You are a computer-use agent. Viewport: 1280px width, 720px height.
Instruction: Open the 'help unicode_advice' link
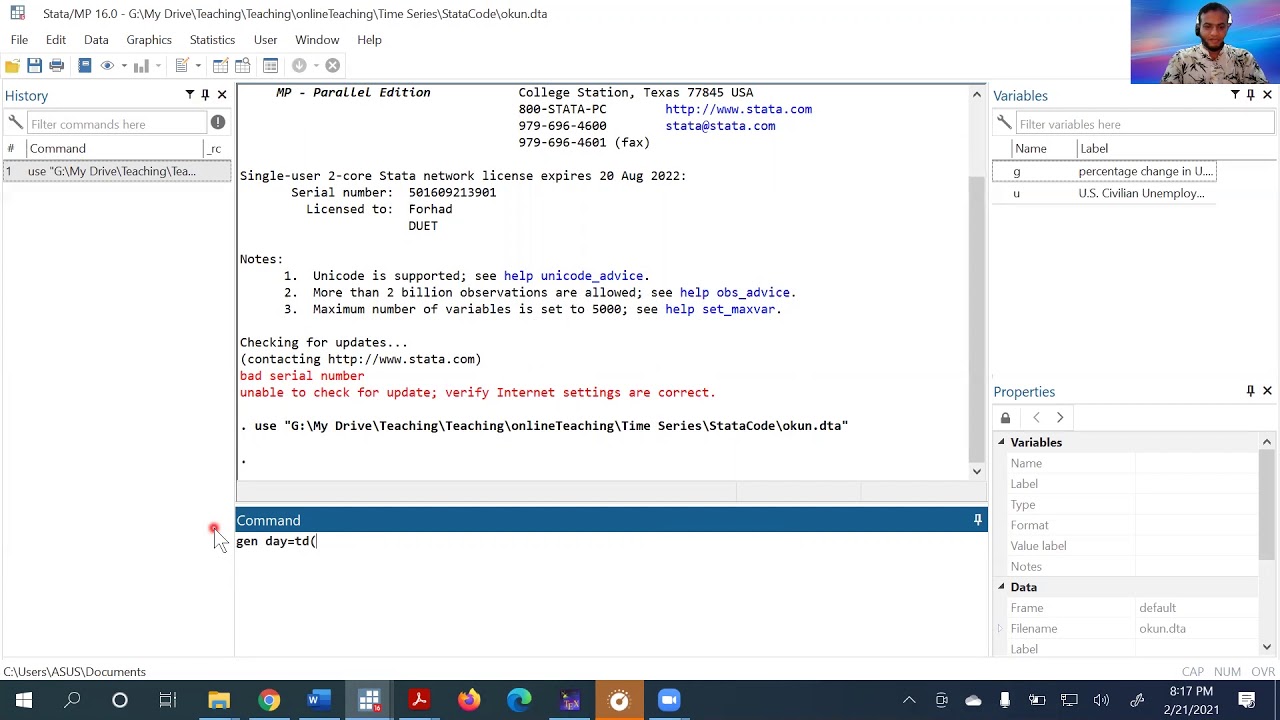tap(573, 276)
